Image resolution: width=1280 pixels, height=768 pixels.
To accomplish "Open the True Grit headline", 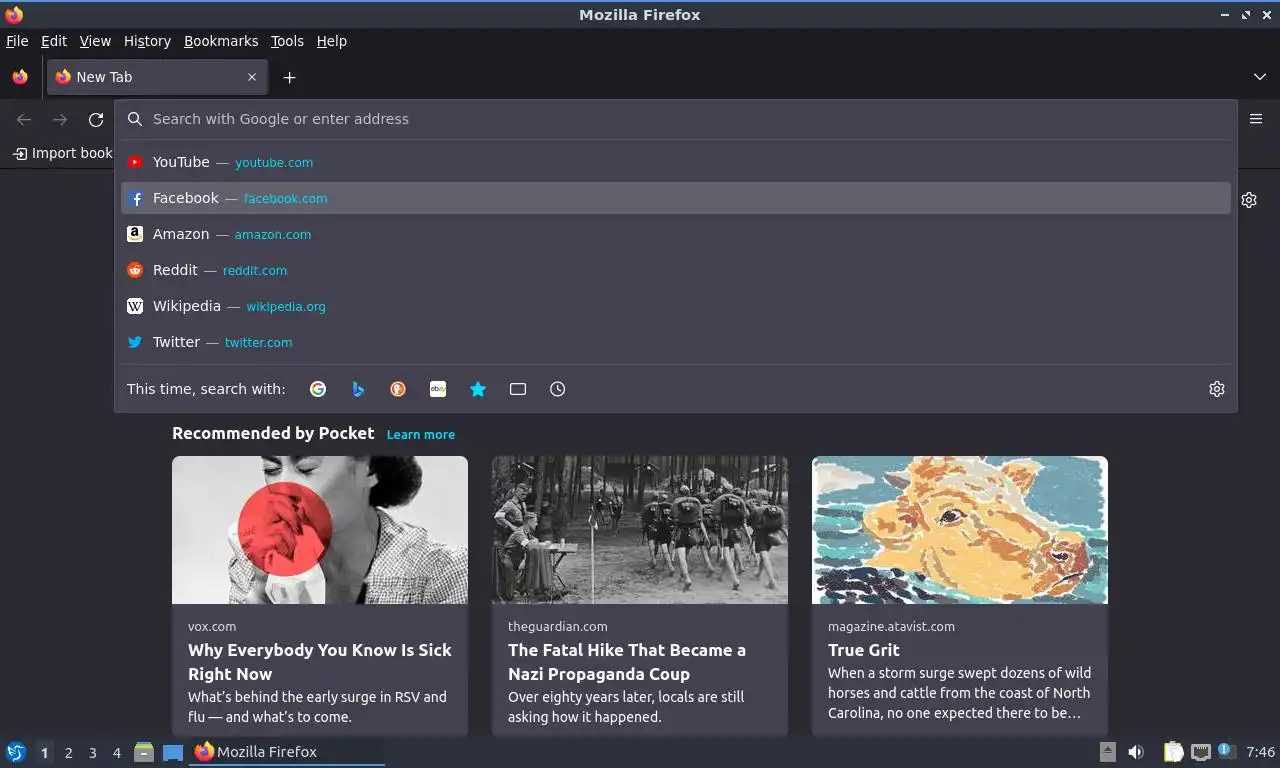I will 864,650.
